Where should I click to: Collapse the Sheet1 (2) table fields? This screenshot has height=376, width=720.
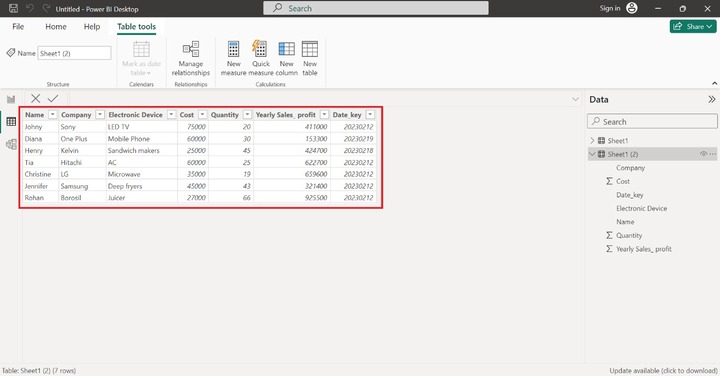[x=592, y=154]
